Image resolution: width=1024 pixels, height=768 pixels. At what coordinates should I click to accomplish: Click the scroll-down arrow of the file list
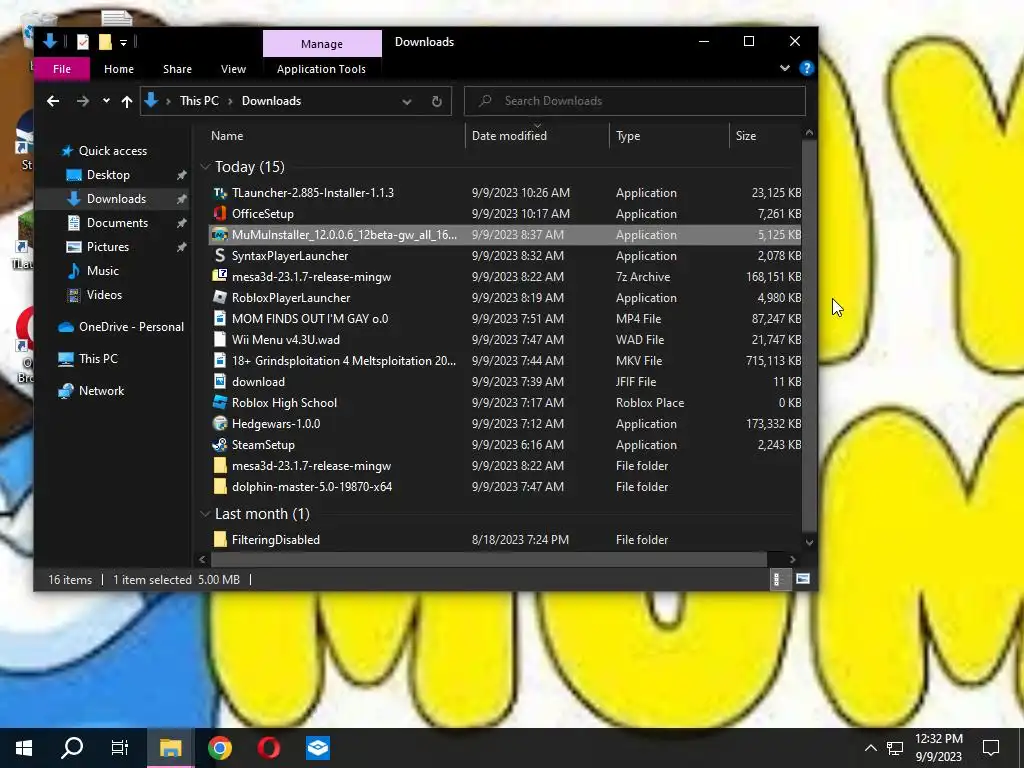pos(809,542)
